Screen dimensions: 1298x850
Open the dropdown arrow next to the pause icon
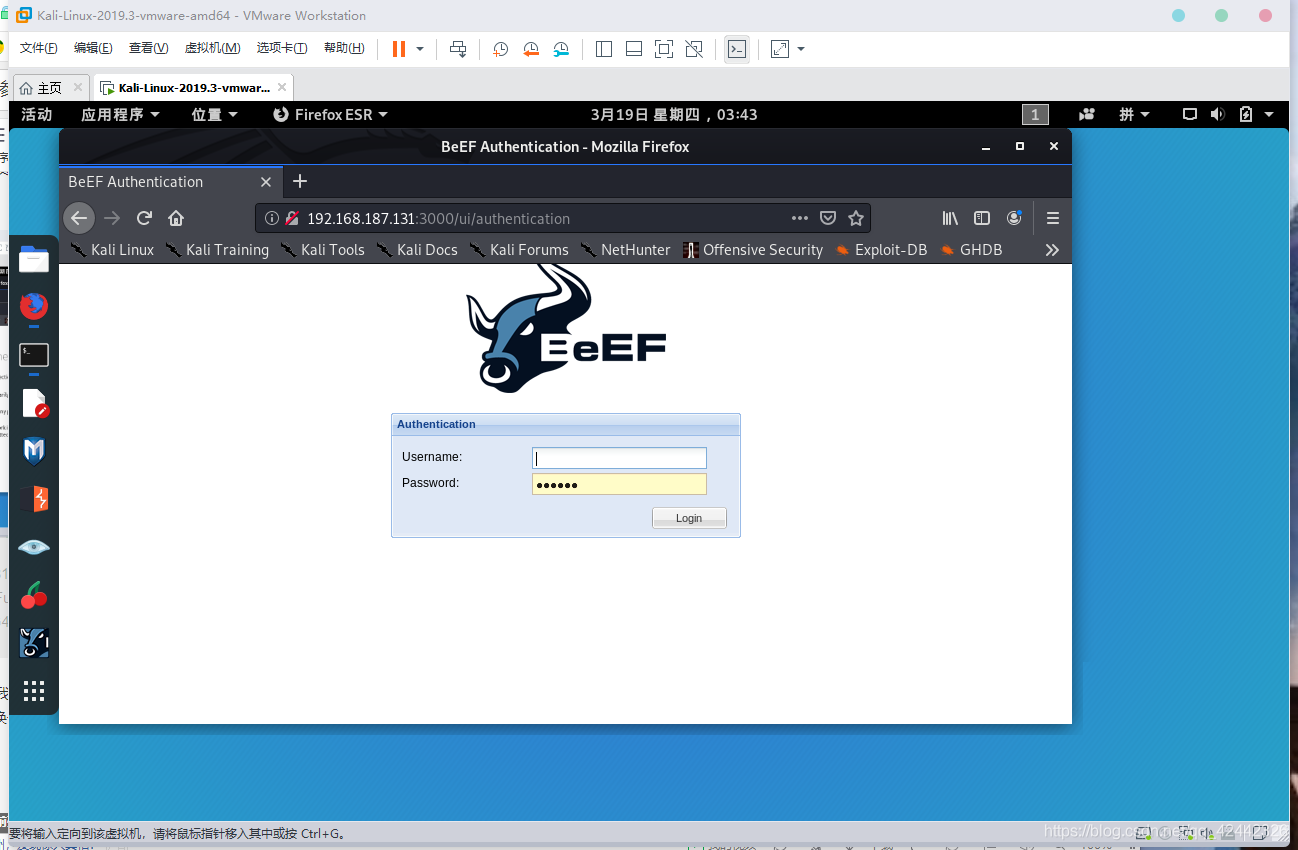tap(420, 49)
